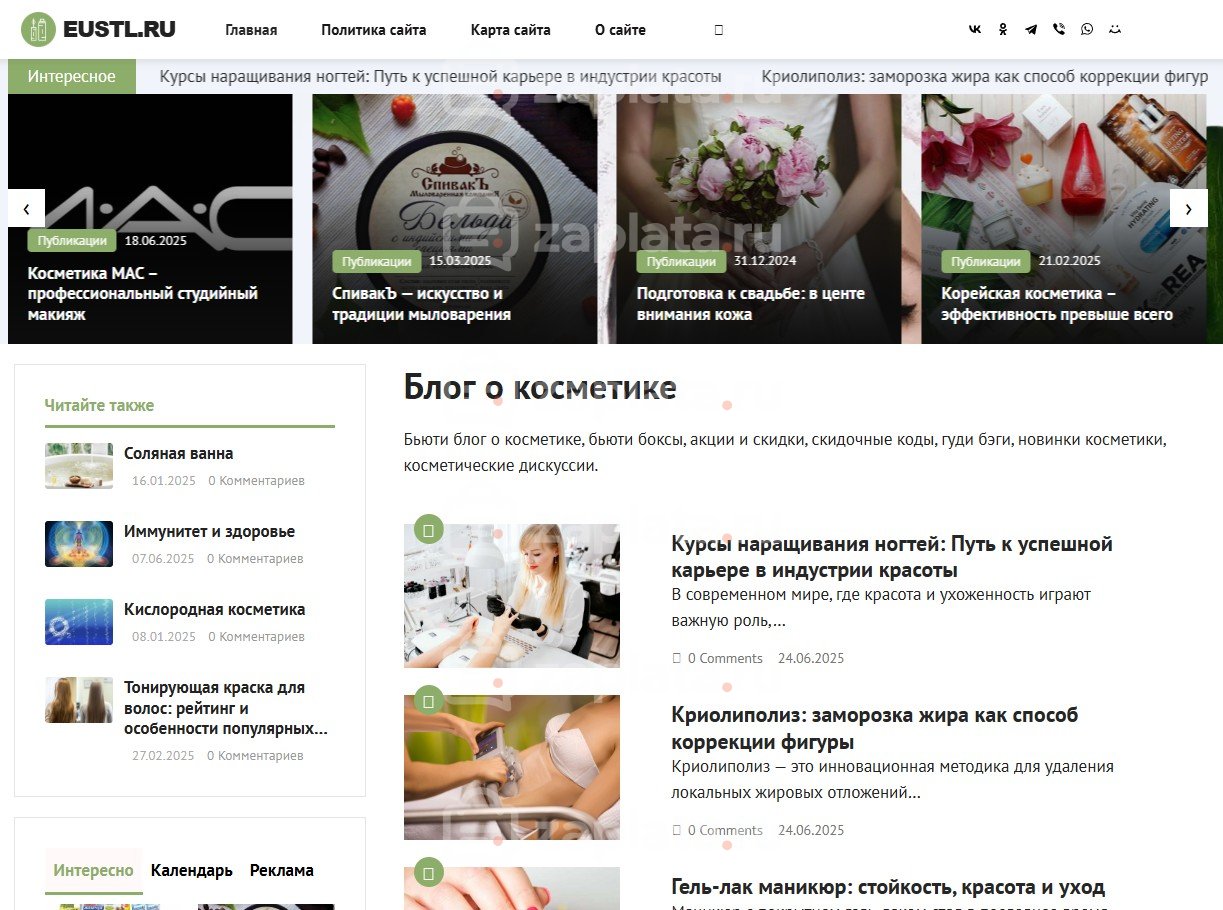This screenshot has width=1223, height=910.
Task: Click green badge on nail courses thumbnail
Action: (x=428, y=529)
